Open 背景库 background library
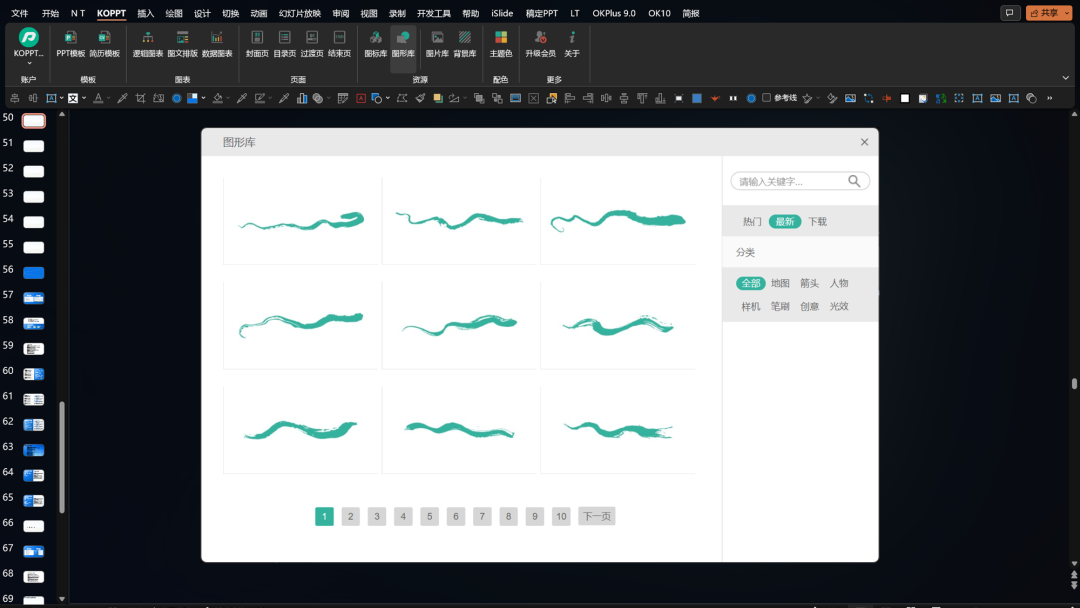The width and height of the screenshot is (1080, 608). click(465, 43)
